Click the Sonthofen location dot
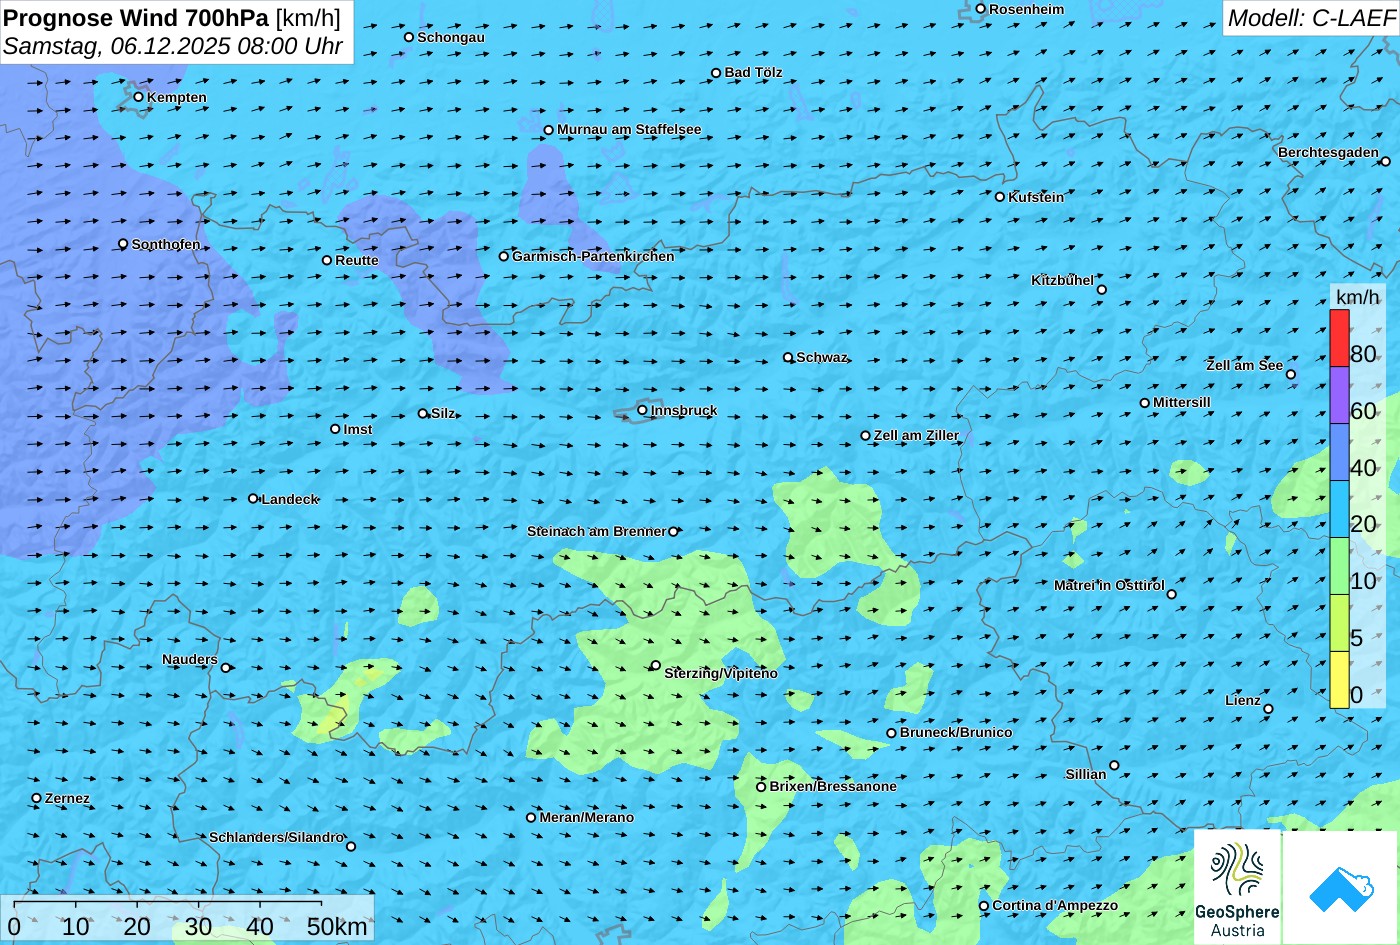 124,244
